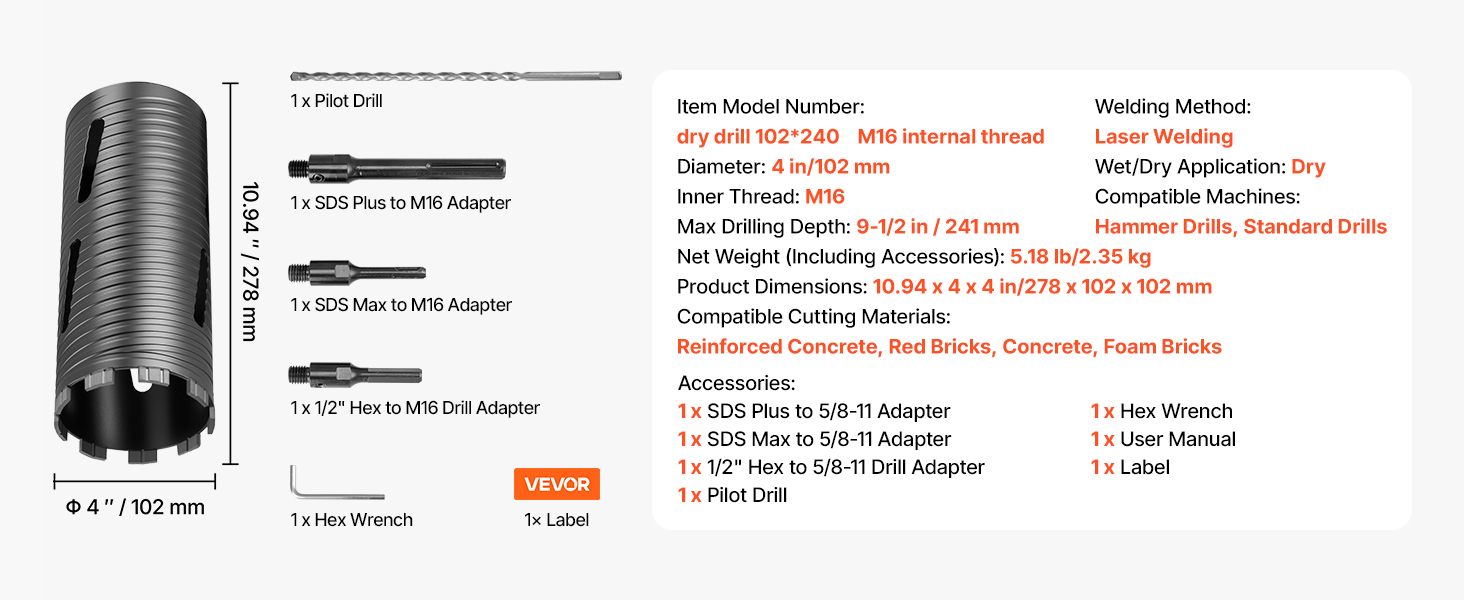Click the "dry drill 102*240" model number
Screen dimensions: 1464x600
(758, 137)
